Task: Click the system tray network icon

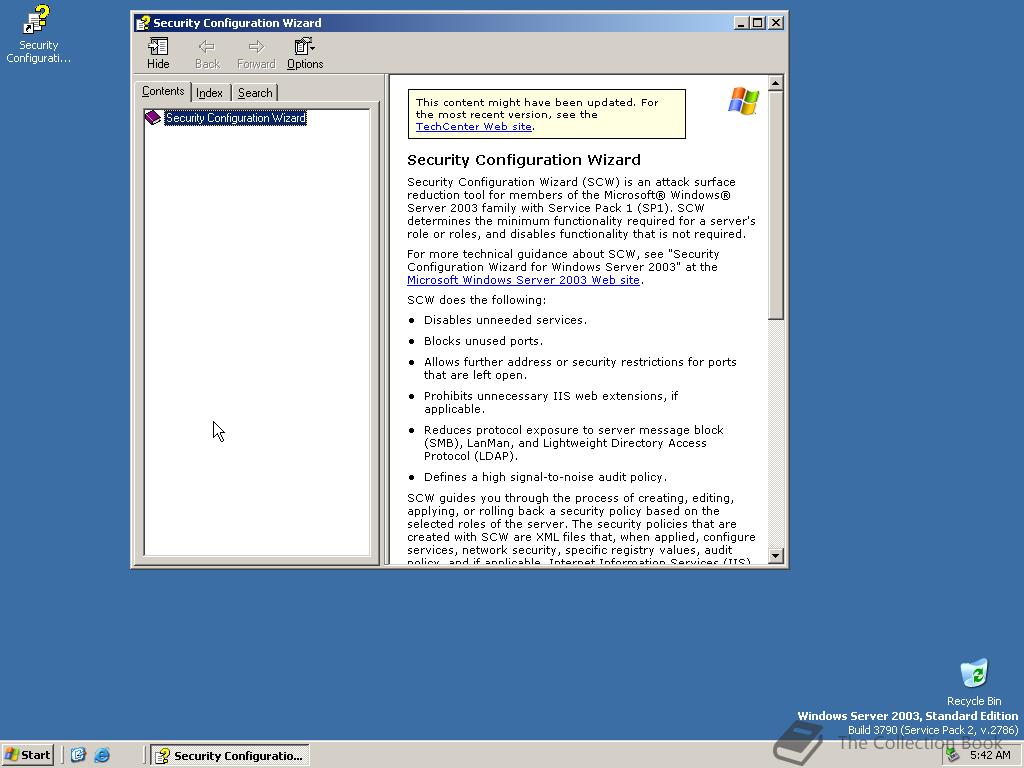Action: click(x=952, y=755)
